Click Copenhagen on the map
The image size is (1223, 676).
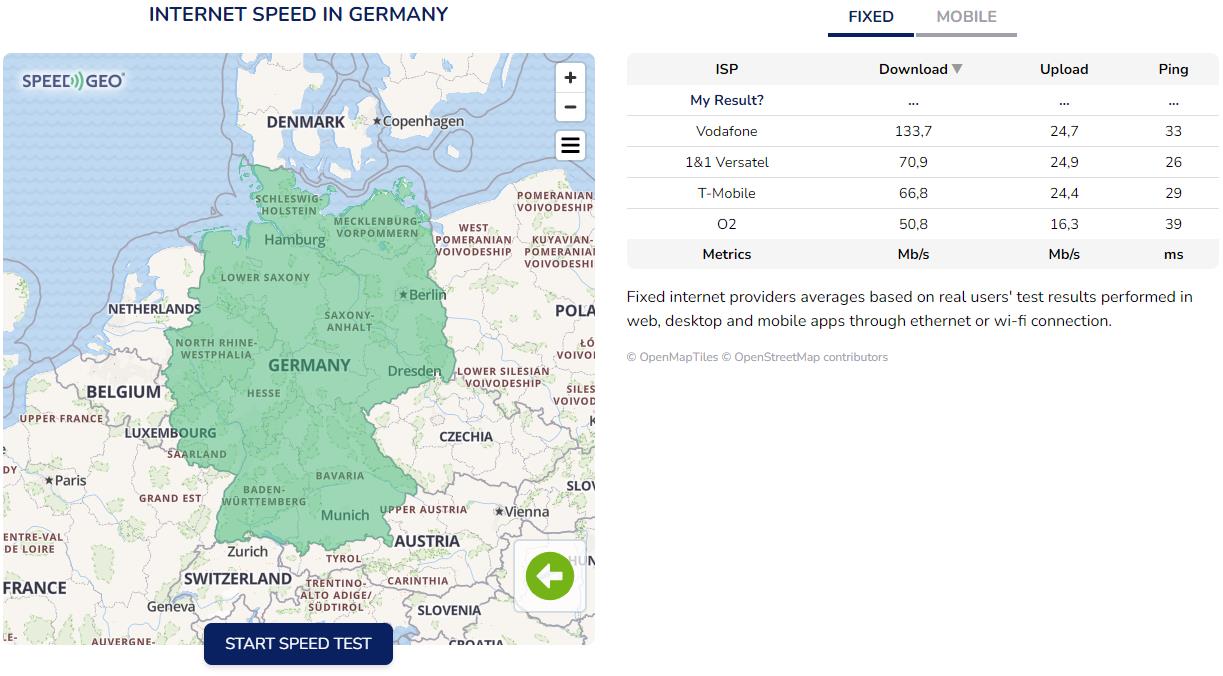point(418,121)
